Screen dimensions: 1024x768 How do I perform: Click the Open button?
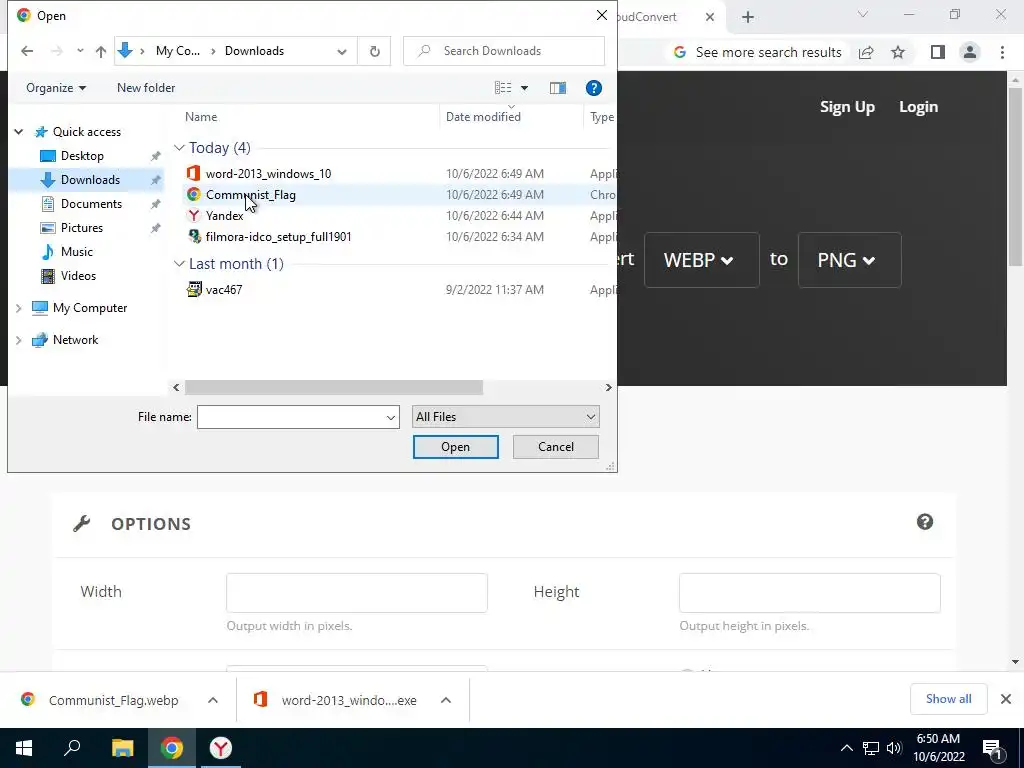click(455, 447)
